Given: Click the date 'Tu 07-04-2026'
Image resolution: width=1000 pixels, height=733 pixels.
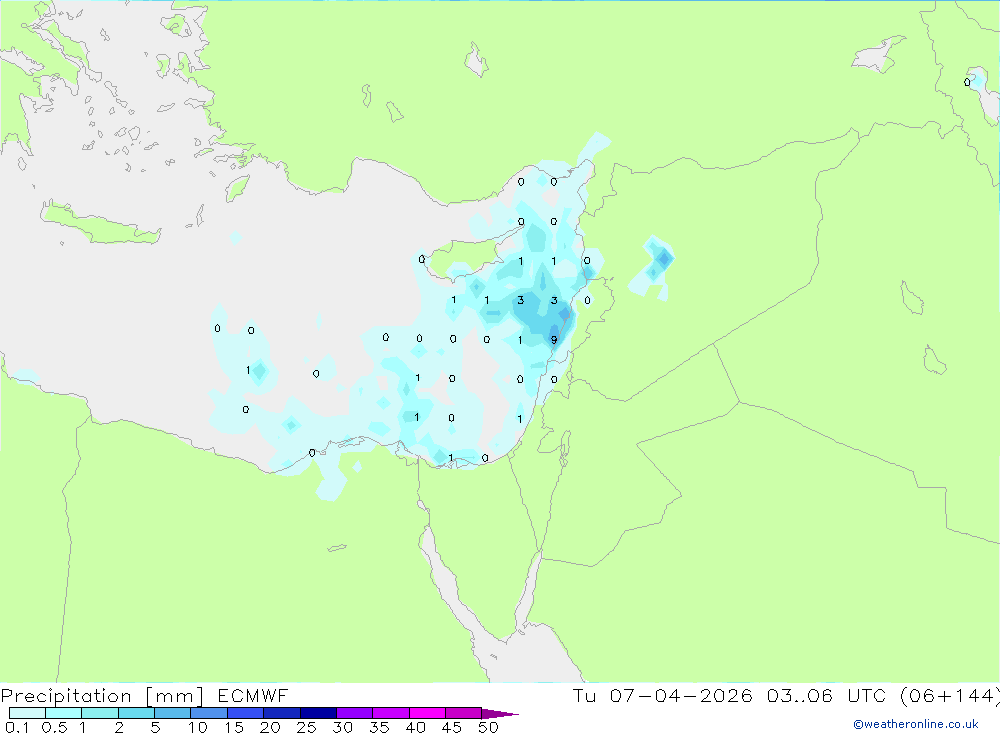Looking at the screenshot, I should coord(663,695).
